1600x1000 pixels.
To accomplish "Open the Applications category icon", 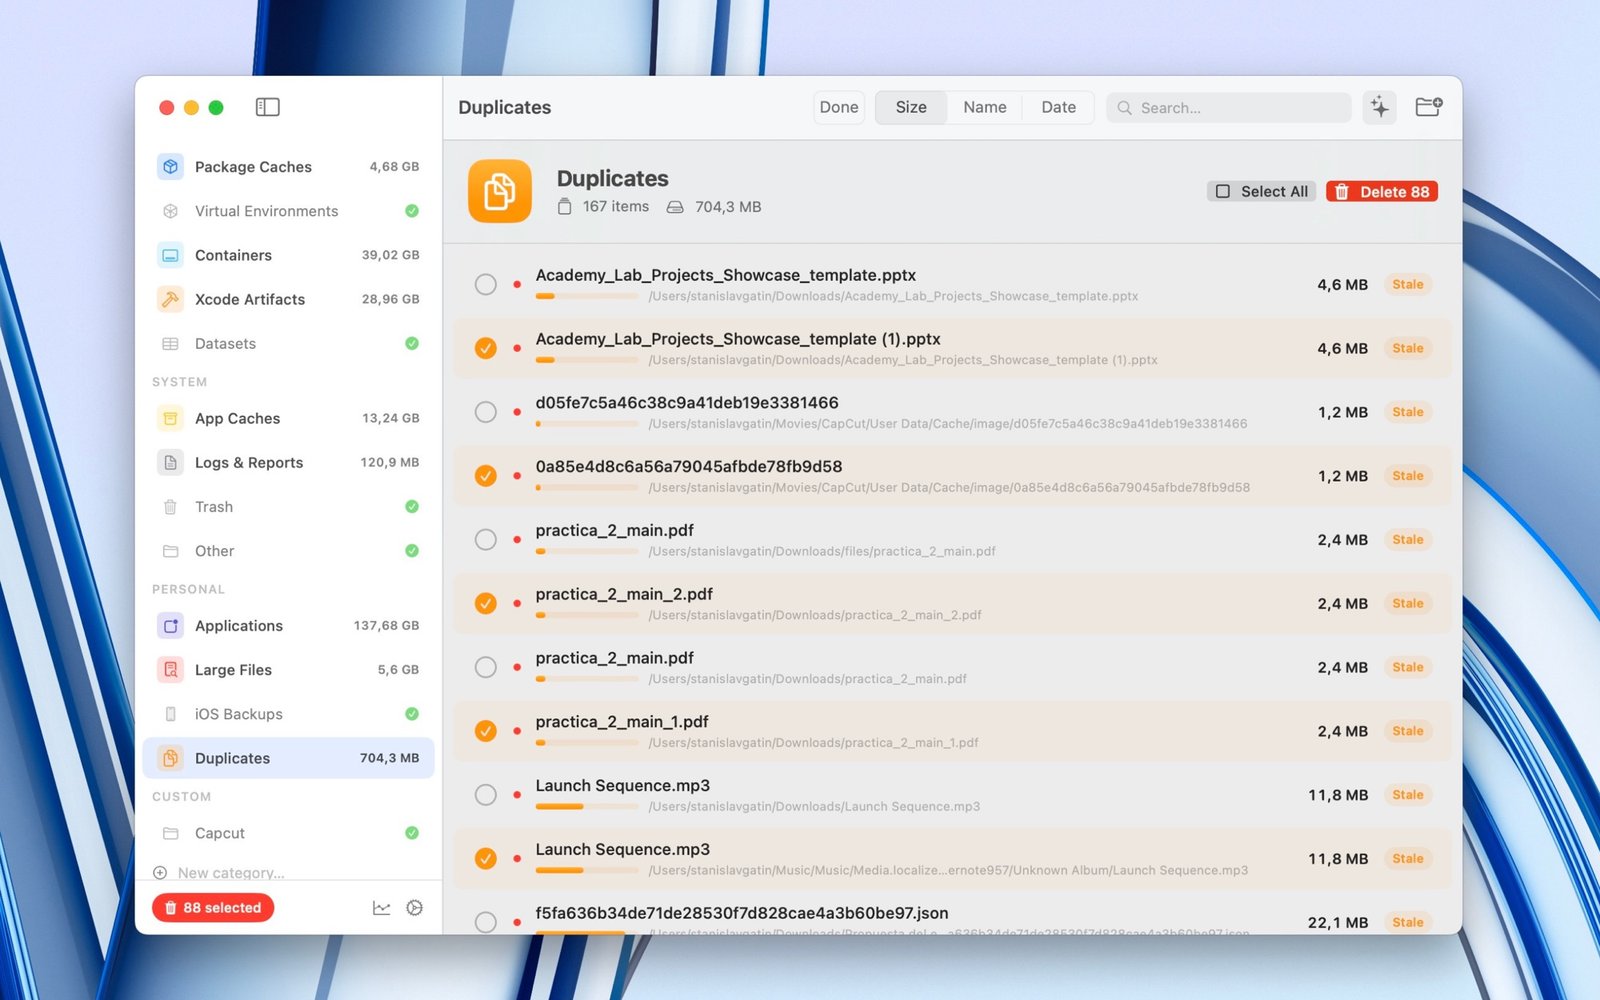I will [x=171, y=626].
